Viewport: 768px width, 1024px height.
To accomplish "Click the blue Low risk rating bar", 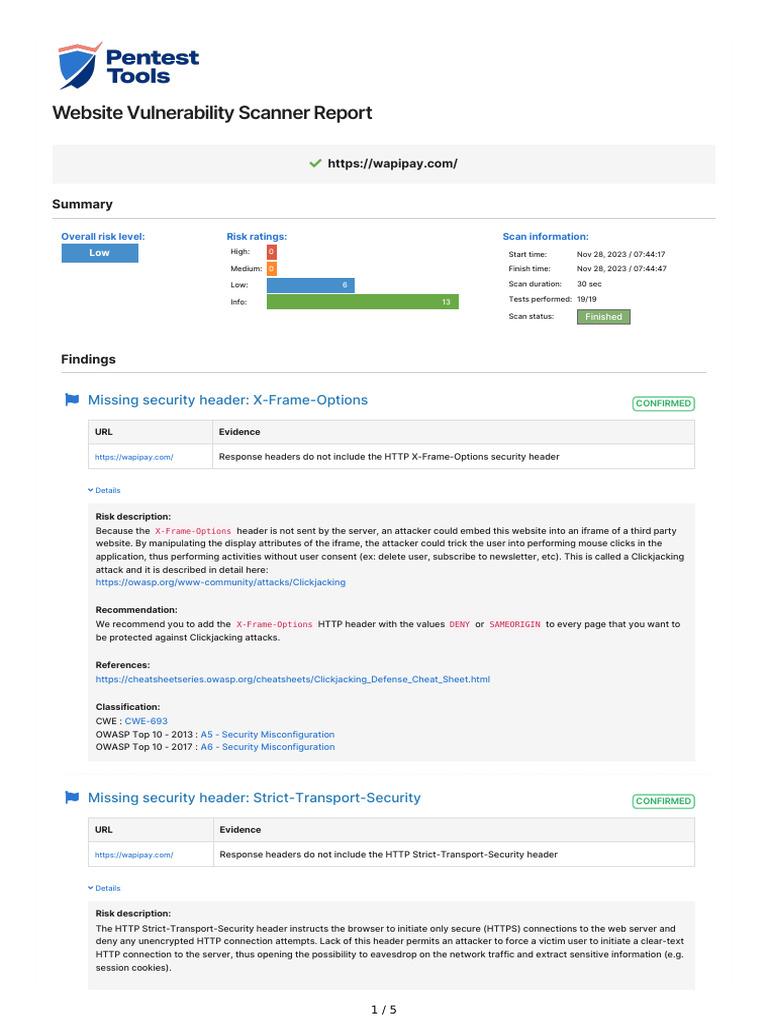I will (x=310, y=285).
